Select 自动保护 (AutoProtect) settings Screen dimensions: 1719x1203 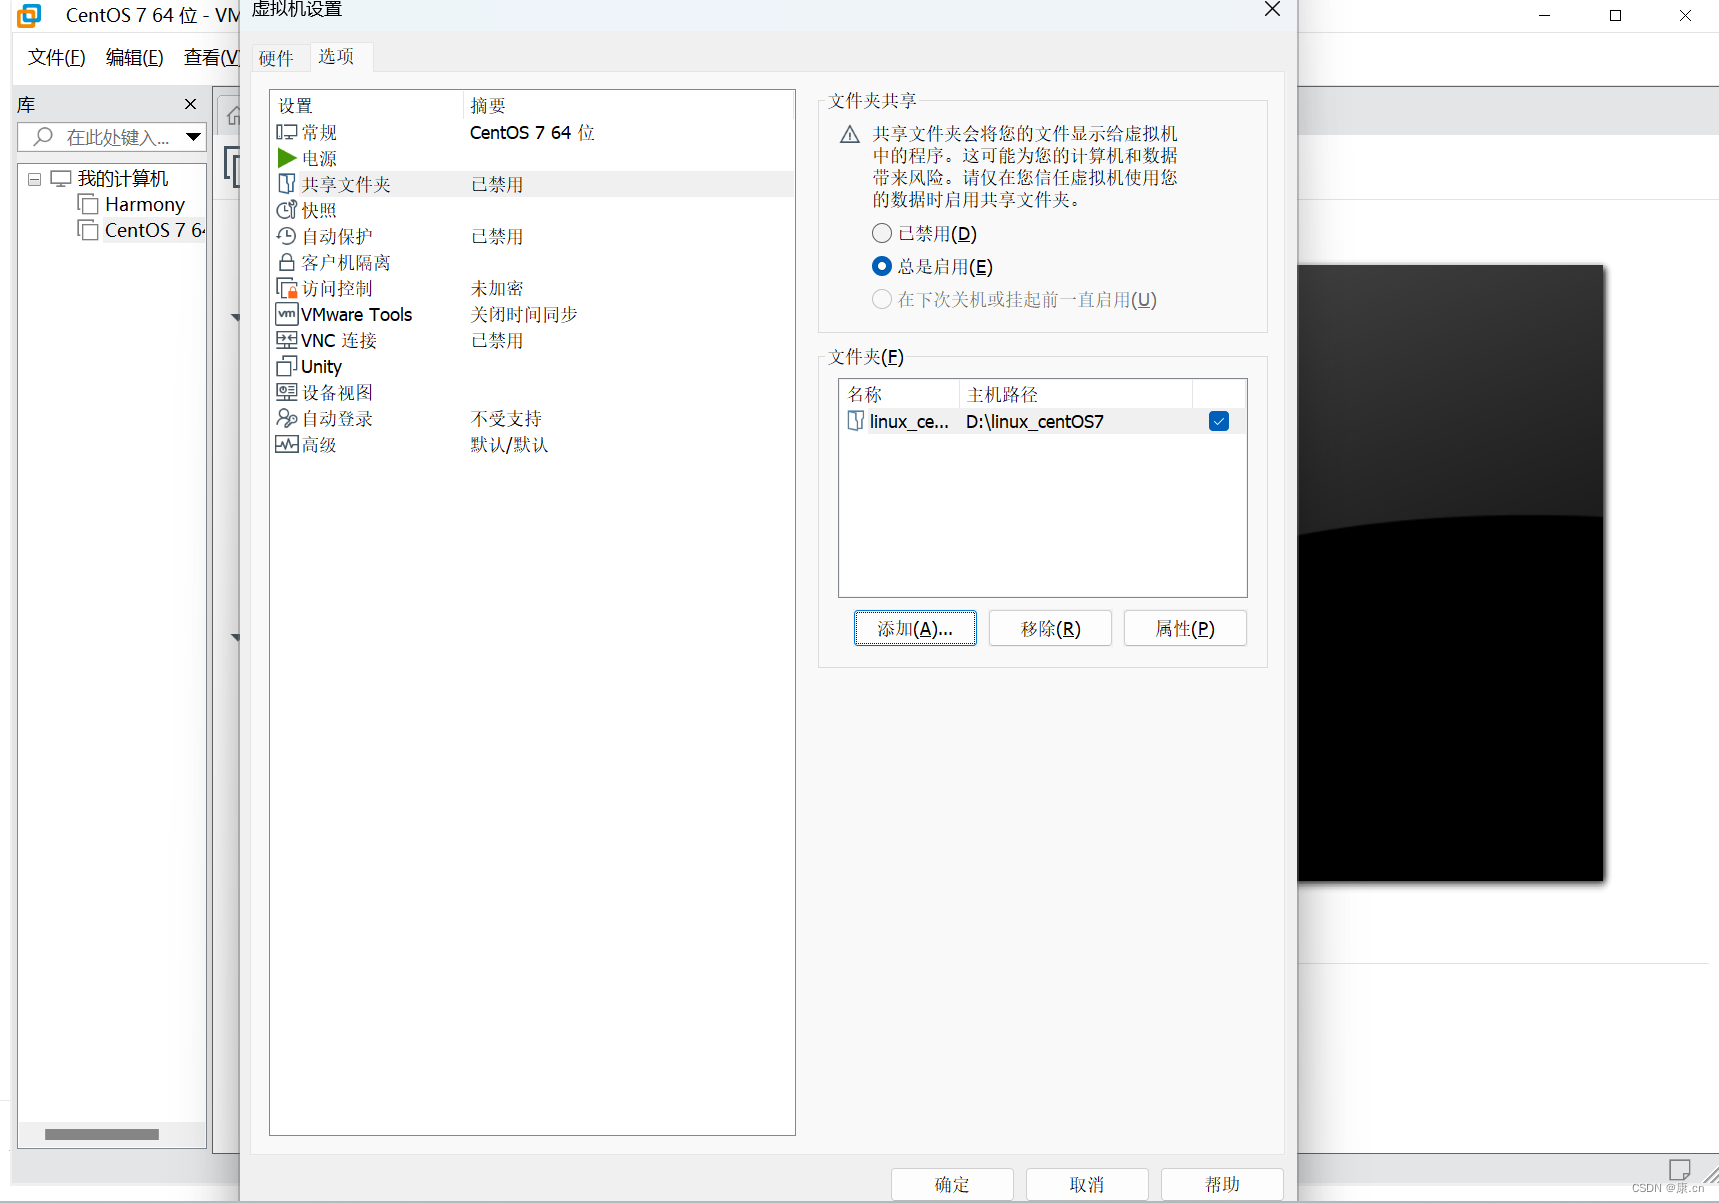(x=334, y=235)
